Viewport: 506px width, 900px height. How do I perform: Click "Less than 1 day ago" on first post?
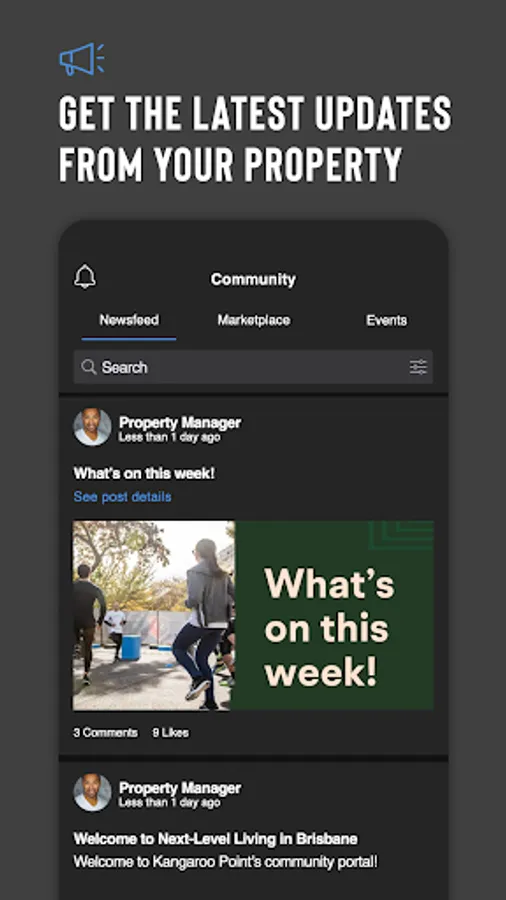[169, 437]
